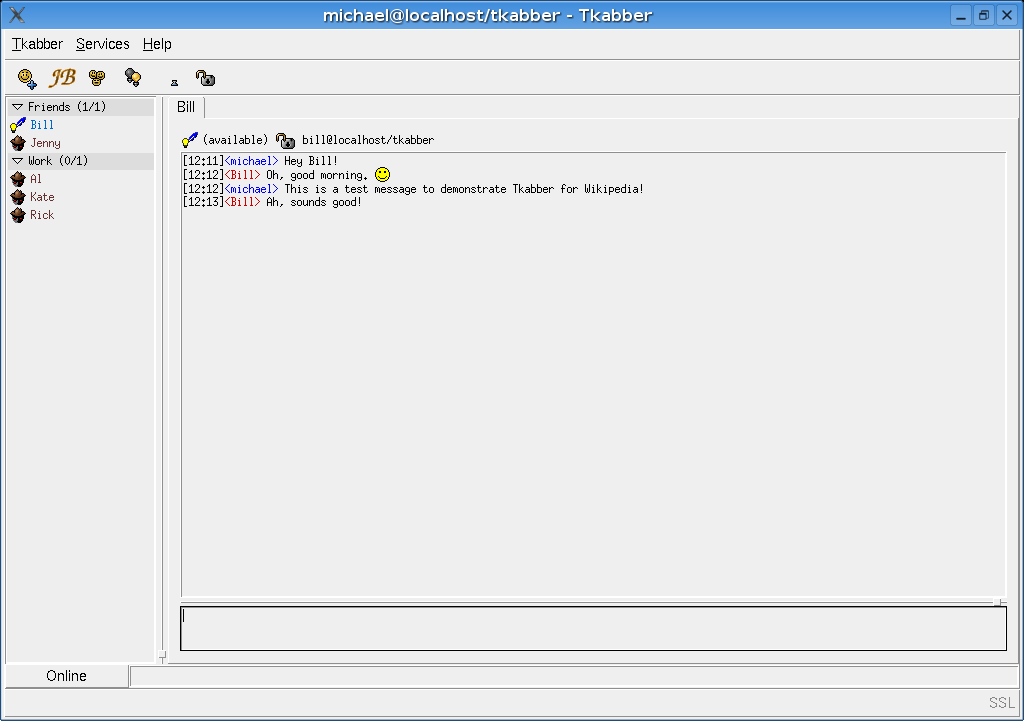Close the Tkabber window
This screenshot has height=721, width=1024.
tap(1007, 15)
